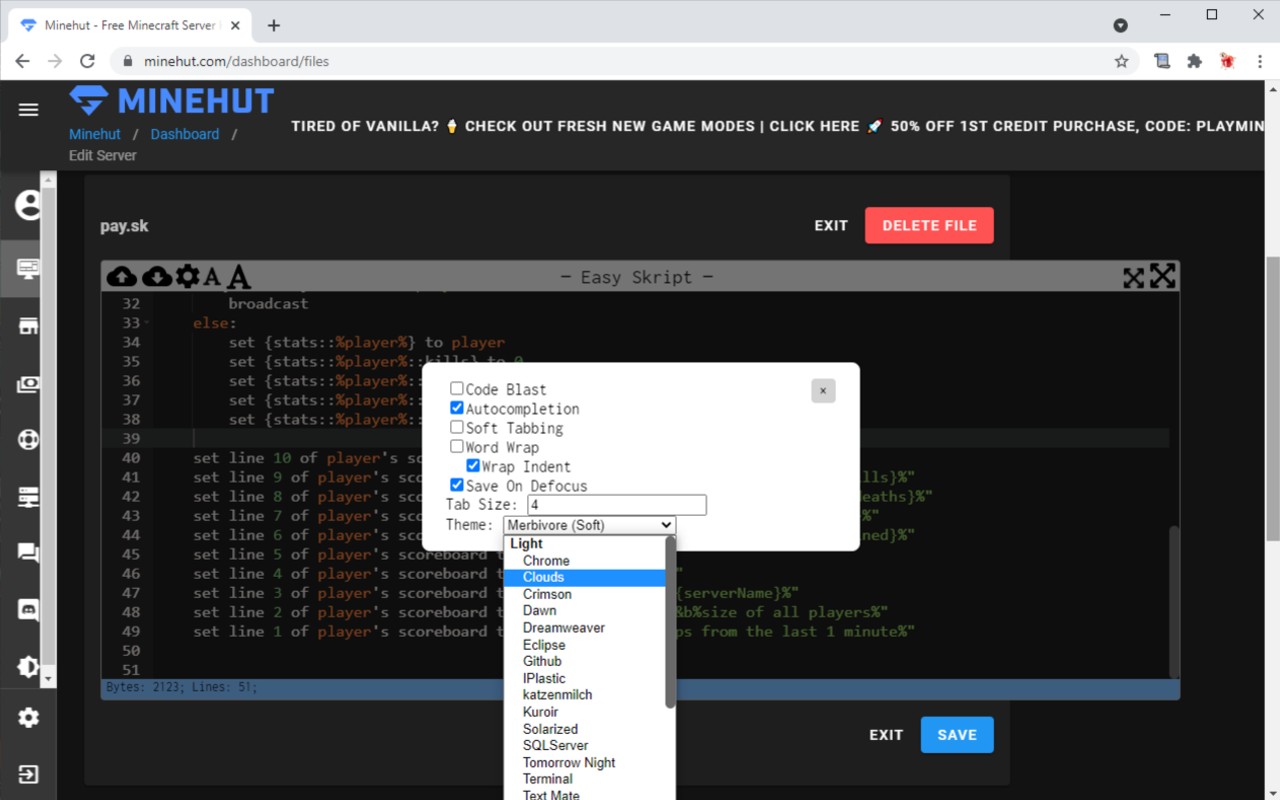Click the cloud download icon in Easy Skript

157,277
